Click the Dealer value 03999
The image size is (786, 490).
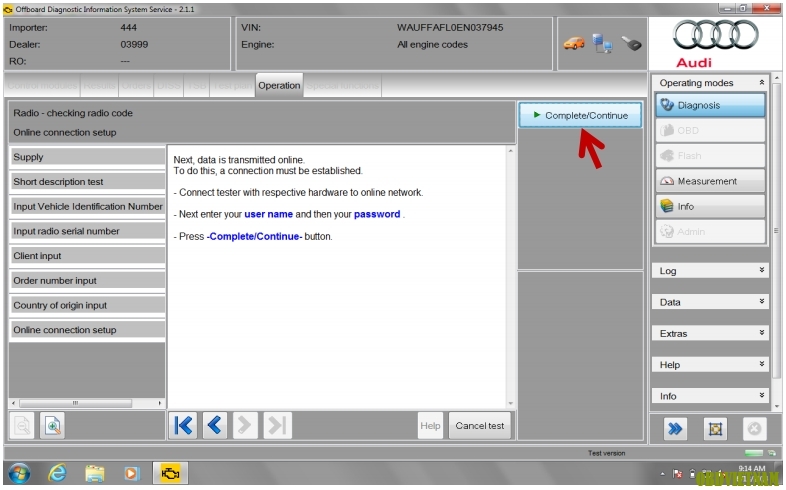134,44
